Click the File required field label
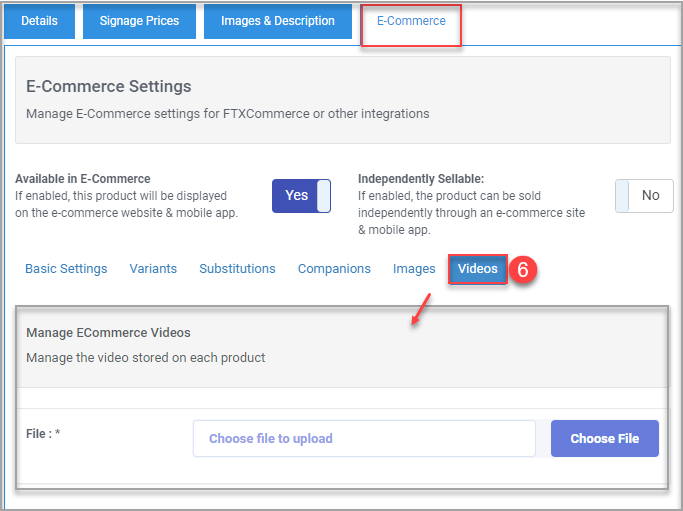Viewport: 683px width, 511px height. point(43,433)
